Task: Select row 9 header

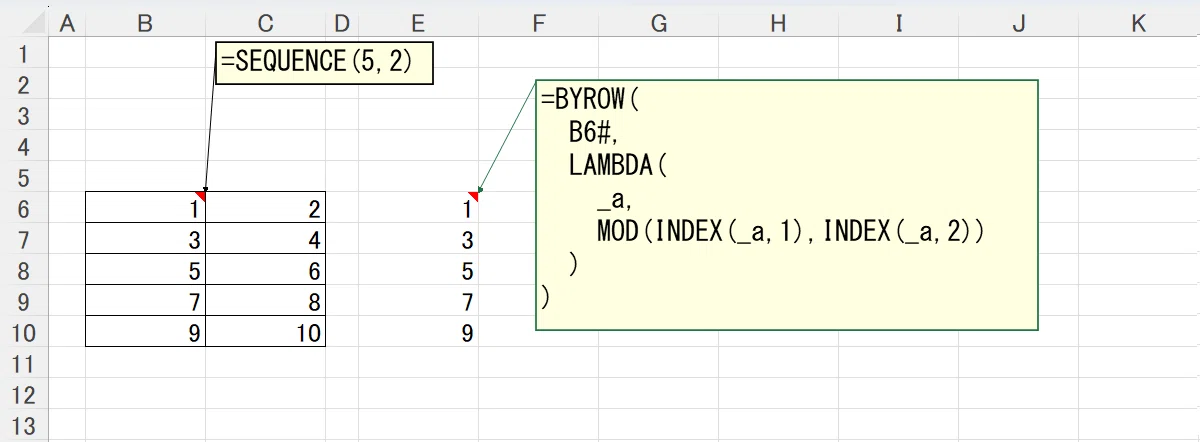Action: click(24, 301)
